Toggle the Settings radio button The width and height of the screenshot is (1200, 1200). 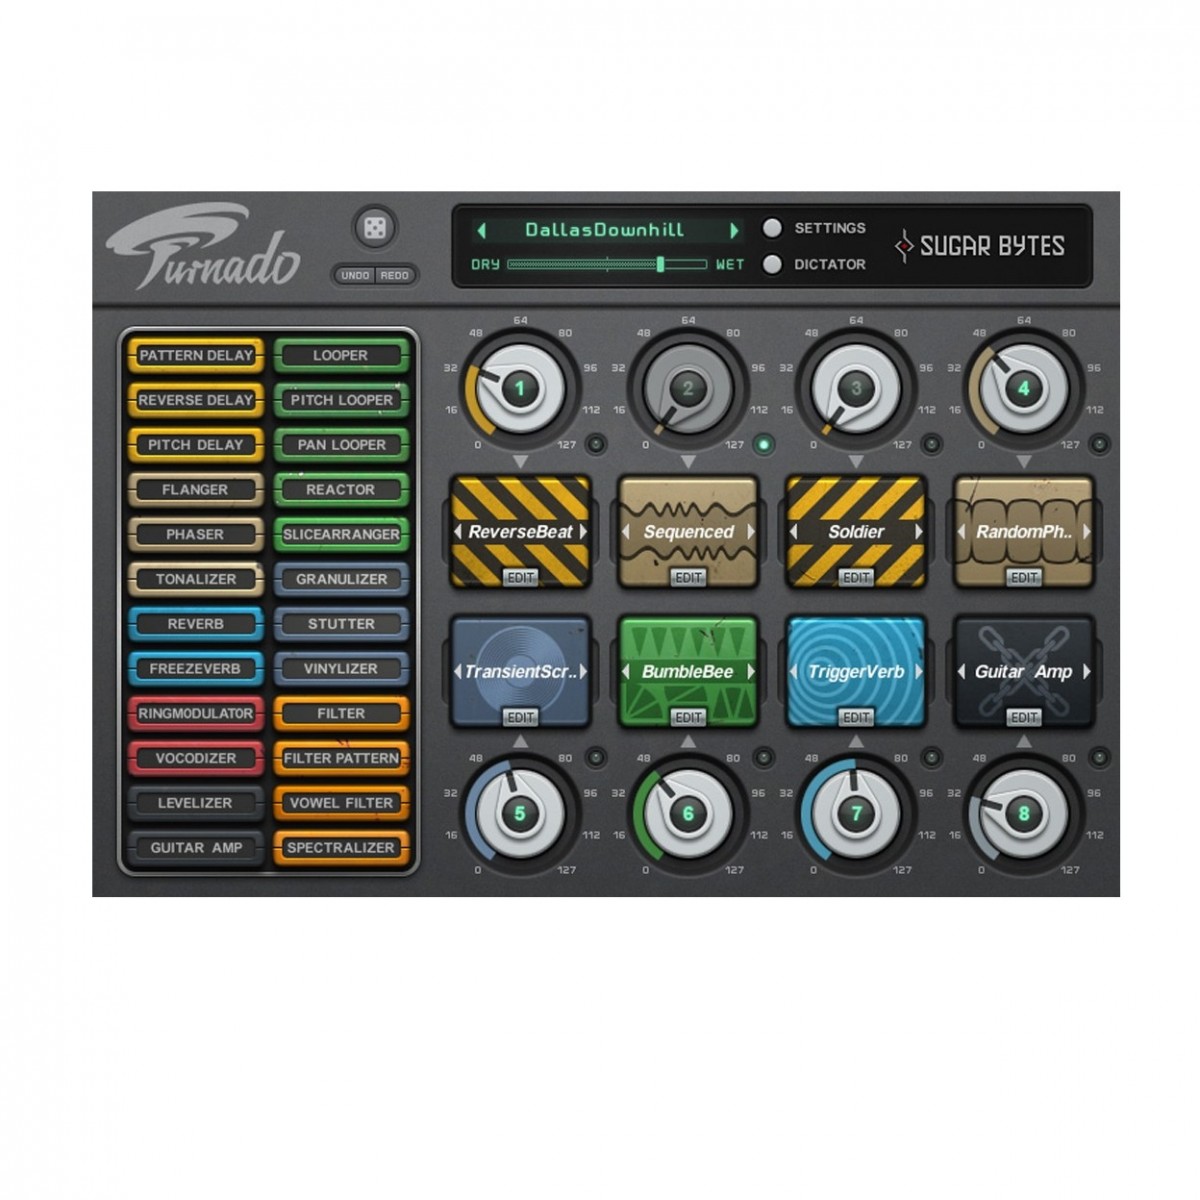772,228
